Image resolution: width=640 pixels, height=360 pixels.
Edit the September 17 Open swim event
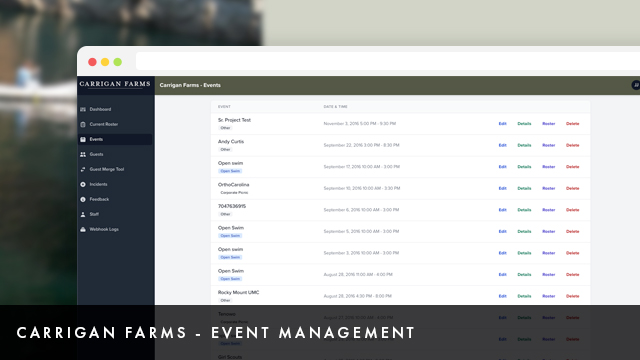[502, 167]
